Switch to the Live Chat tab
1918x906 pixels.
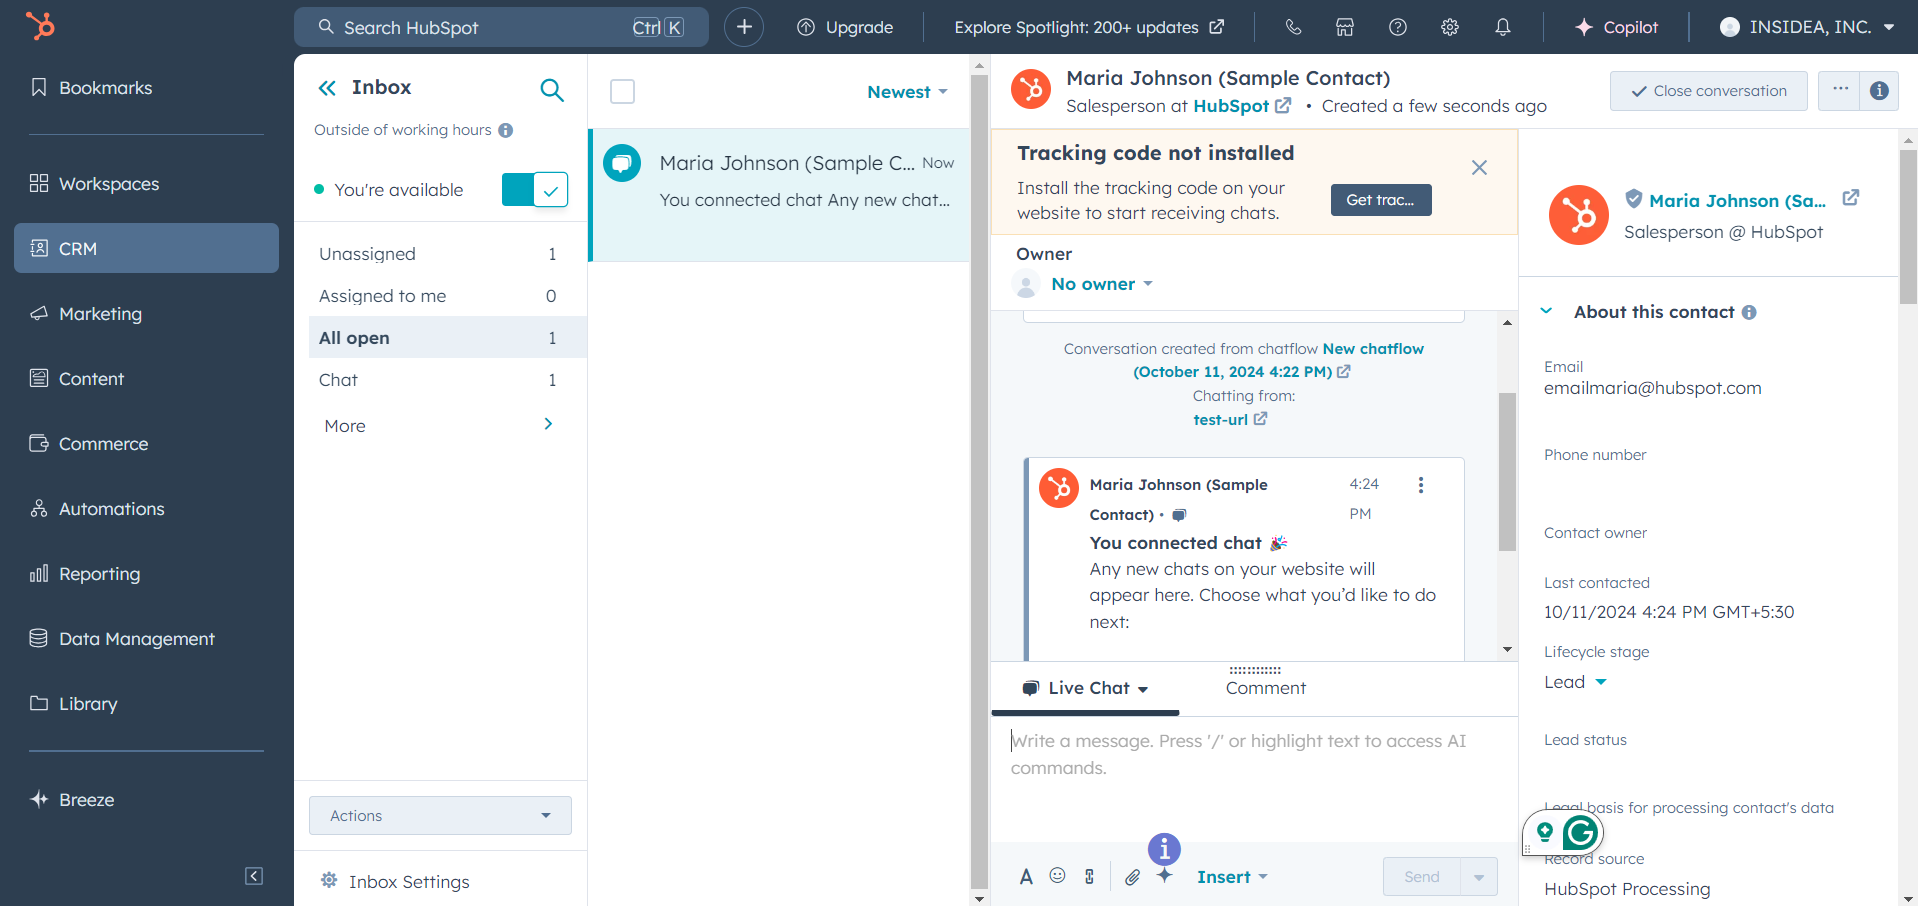tap(1085, 688)
